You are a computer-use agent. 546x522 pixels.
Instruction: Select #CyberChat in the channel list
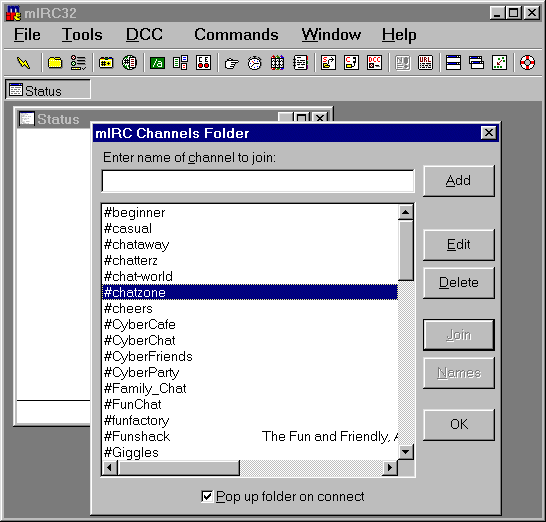point(250,340)
